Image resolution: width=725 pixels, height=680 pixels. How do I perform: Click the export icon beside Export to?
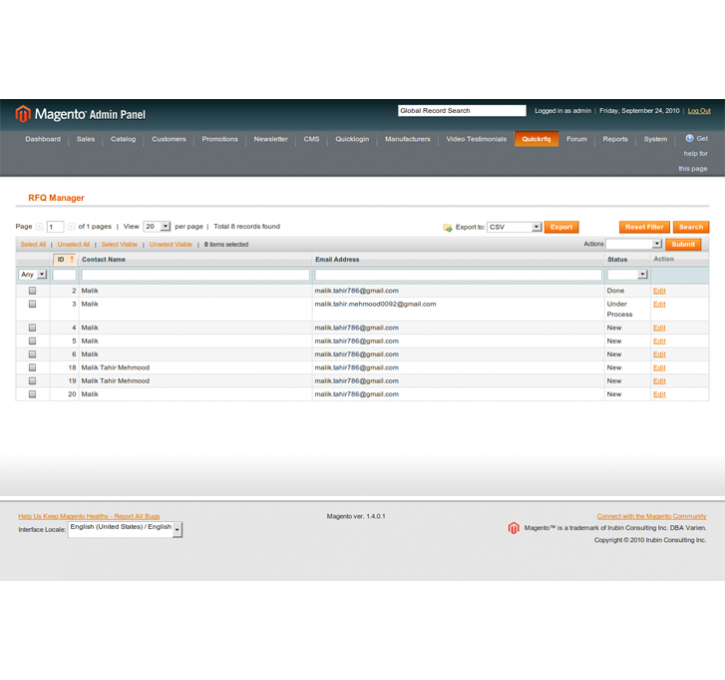click(x=448, y=227)
